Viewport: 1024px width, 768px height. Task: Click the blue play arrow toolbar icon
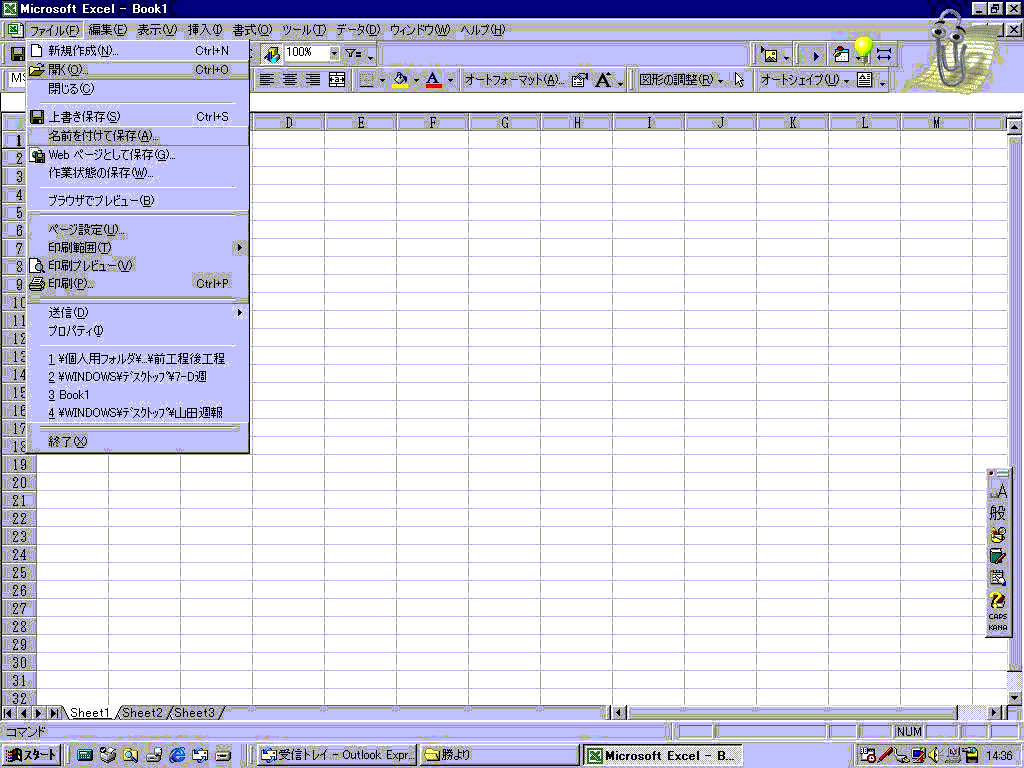tap(814, 56)
